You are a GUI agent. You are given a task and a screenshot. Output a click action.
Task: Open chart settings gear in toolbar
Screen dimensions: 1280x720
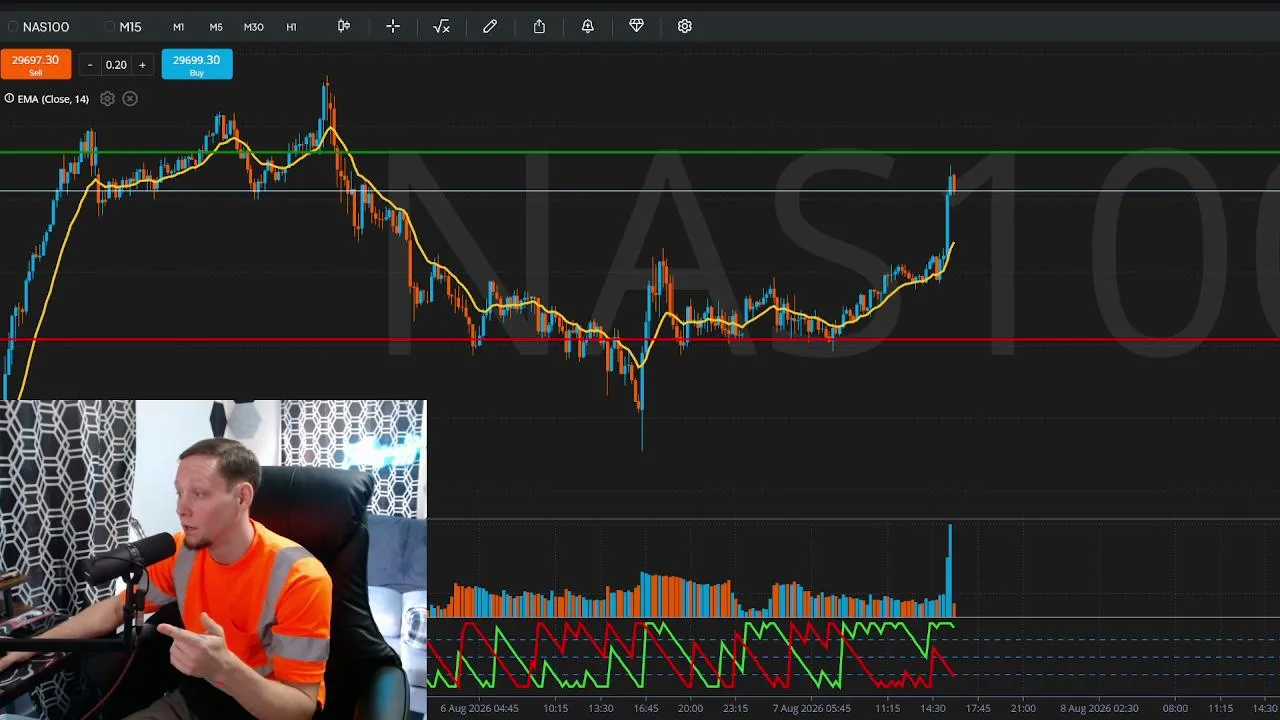point(685,26)
